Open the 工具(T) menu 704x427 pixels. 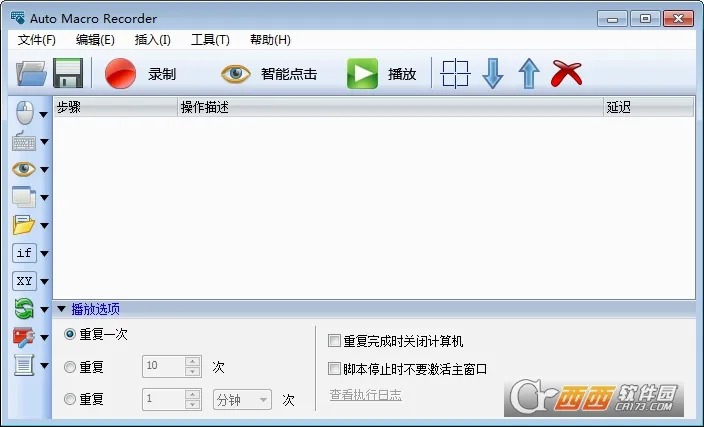(210, 40)
